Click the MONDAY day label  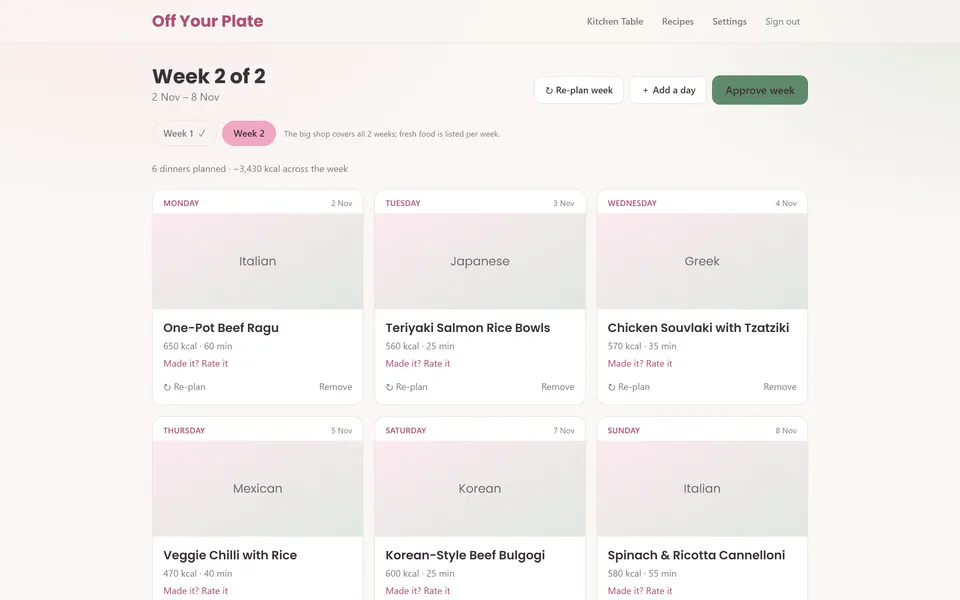click(181, 203)
